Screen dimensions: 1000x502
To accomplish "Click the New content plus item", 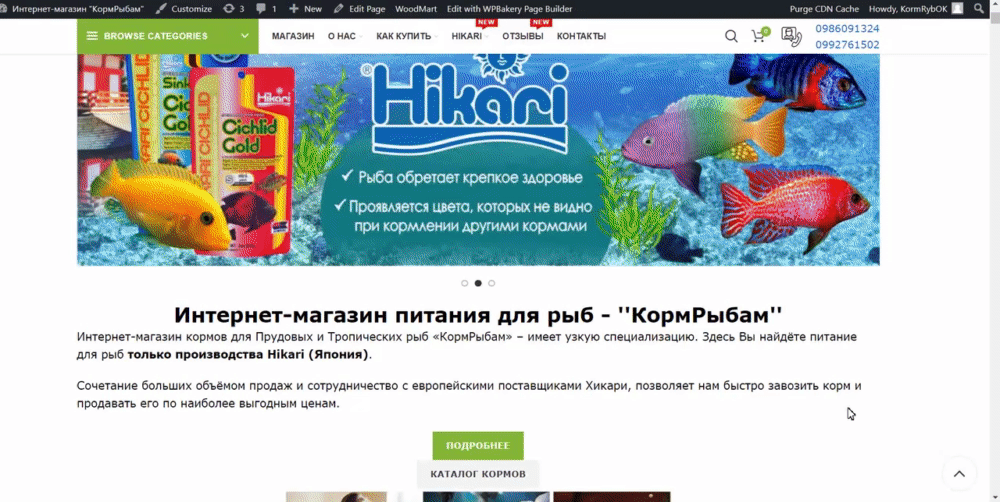I will 305,9.
